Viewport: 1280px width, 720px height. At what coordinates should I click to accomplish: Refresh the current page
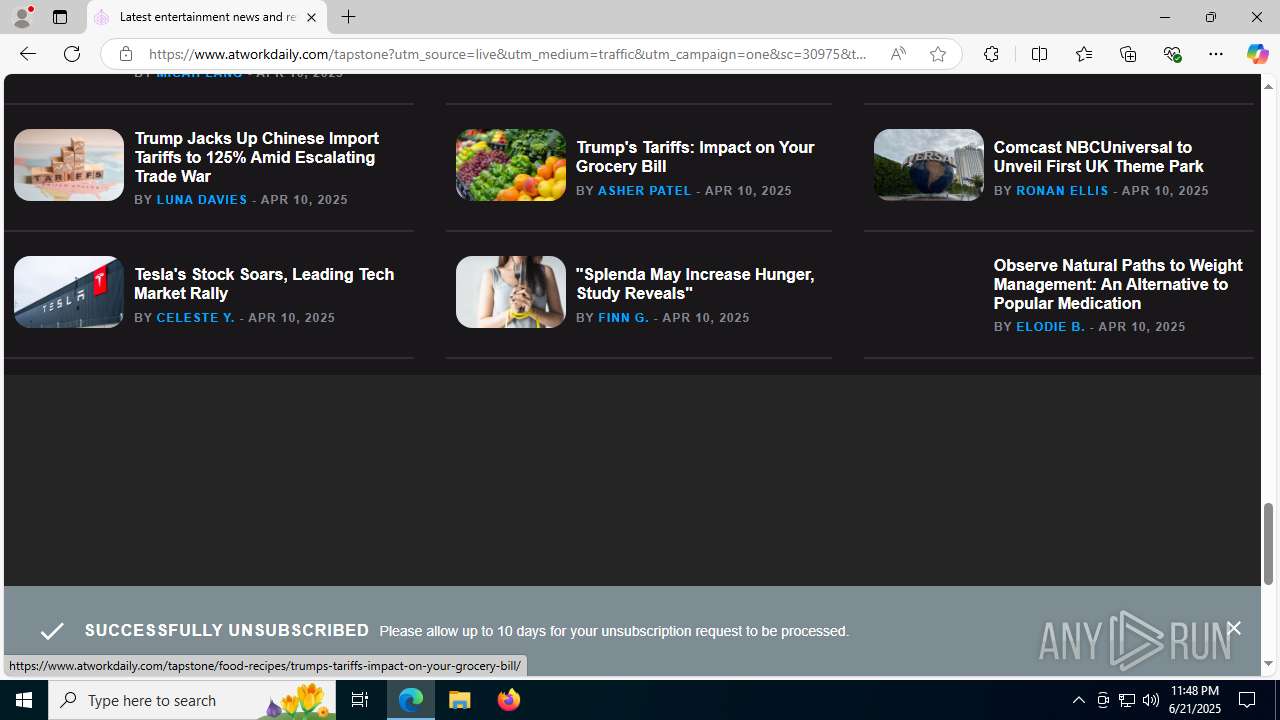pos(71,54)
